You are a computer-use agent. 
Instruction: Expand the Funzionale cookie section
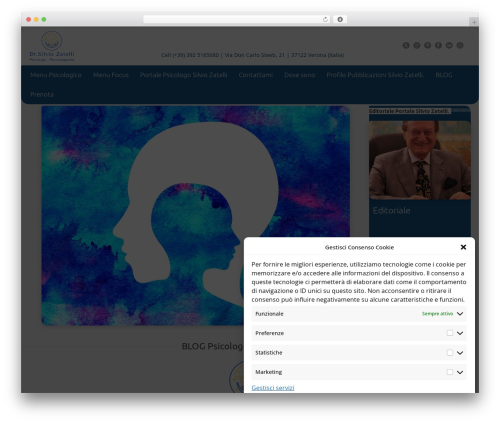pos(460,314)
